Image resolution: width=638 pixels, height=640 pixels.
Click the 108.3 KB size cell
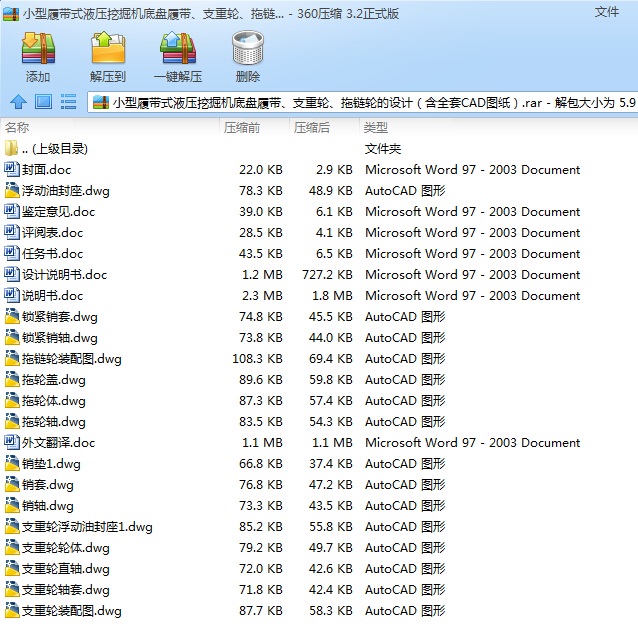(x=258, y=358)
